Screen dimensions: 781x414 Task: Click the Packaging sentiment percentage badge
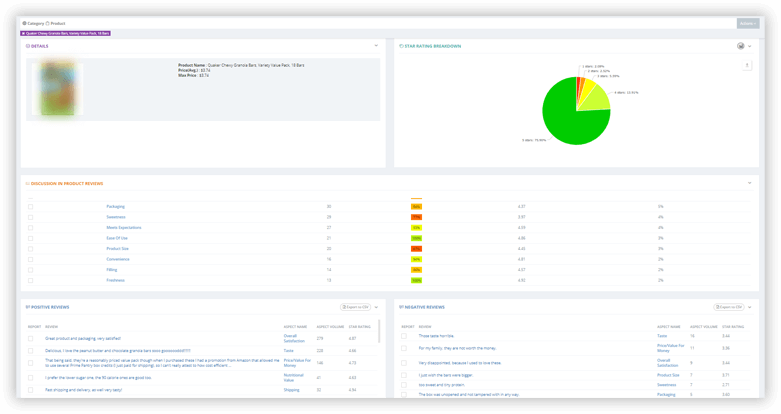(x=416, y=206)
